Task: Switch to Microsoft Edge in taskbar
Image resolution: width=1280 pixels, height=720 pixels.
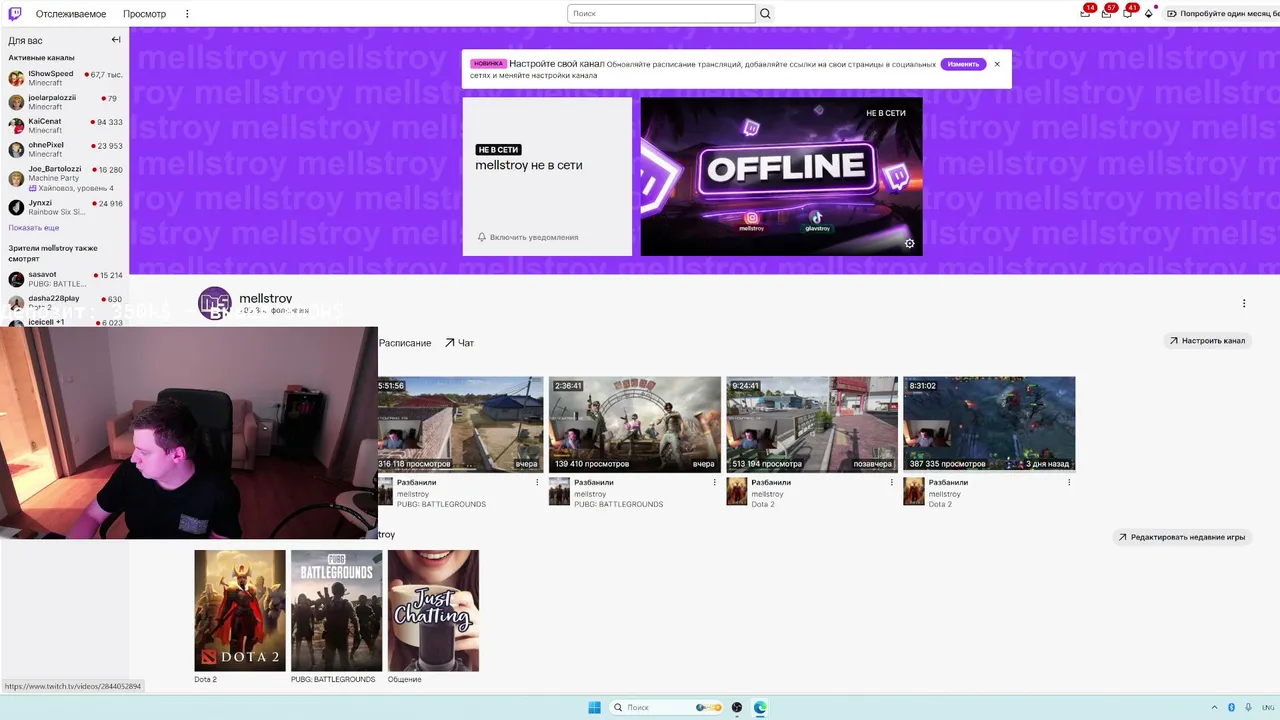Action: 760,707
